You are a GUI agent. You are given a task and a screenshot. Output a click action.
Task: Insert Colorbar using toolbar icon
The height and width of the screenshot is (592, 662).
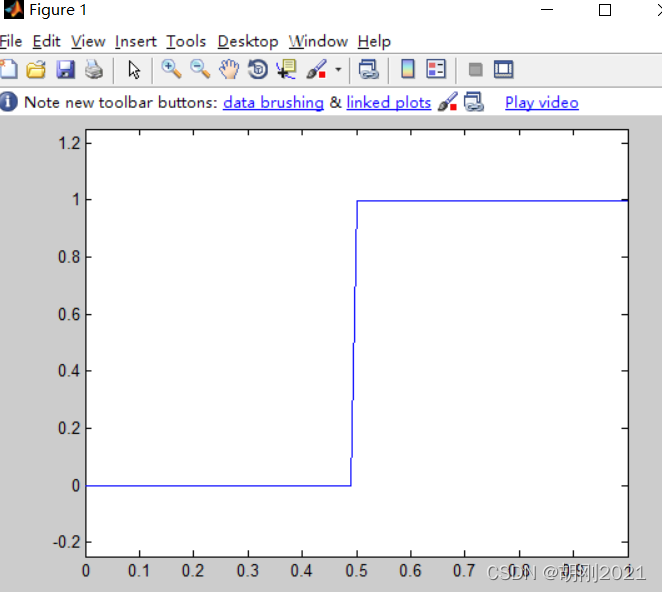[407, 69]
